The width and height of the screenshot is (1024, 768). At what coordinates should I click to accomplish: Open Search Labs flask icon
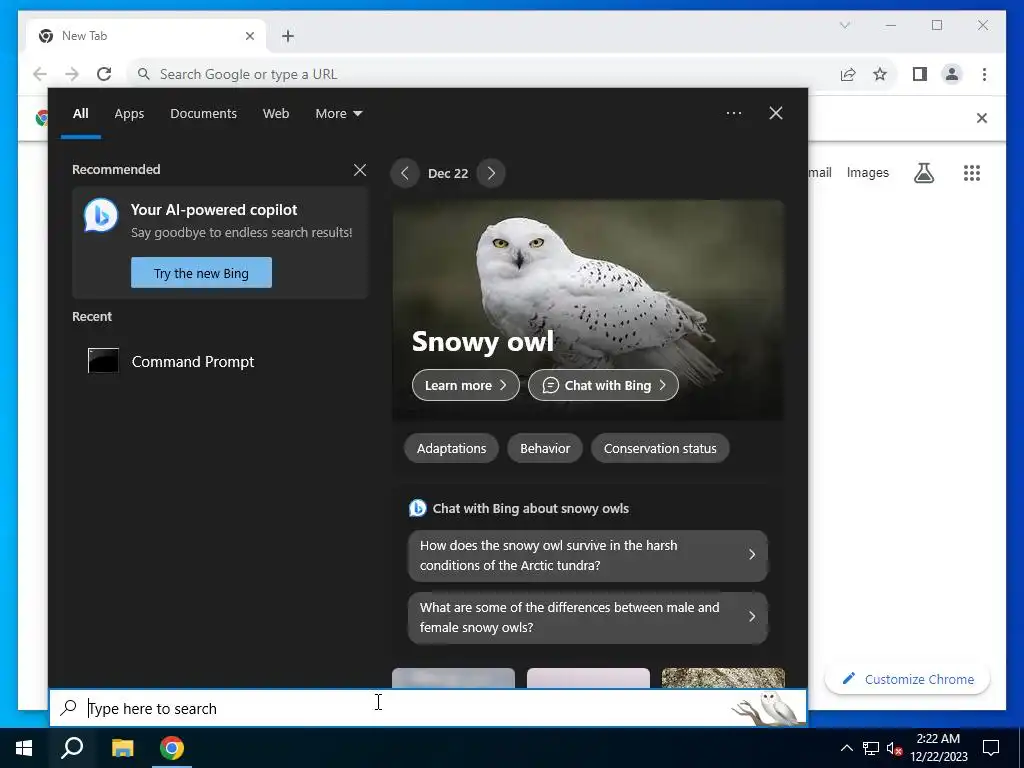click(x=923, y=173)
